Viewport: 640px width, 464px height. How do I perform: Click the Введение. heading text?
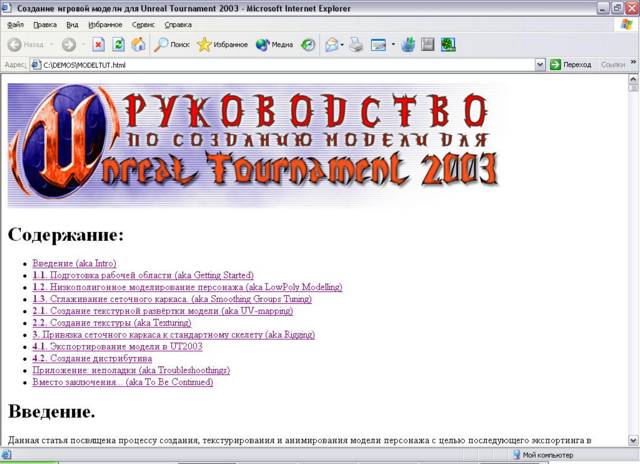(51, 411)
